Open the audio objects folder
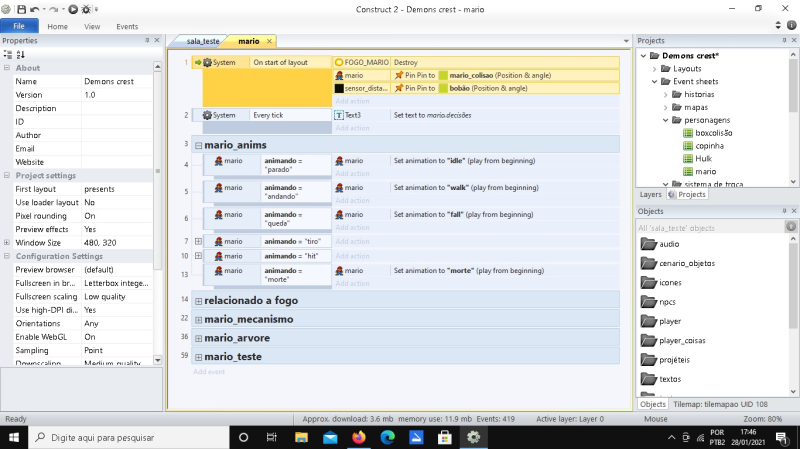The width and height of the screenshot is (800, 449). (x=660, y=244)
